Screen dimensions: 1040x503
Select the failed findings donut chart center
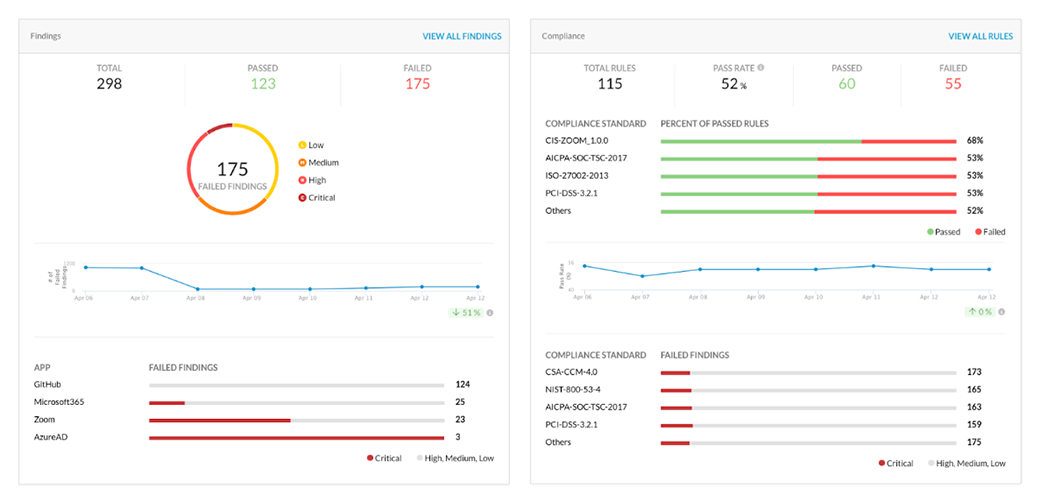pos(232,169)
